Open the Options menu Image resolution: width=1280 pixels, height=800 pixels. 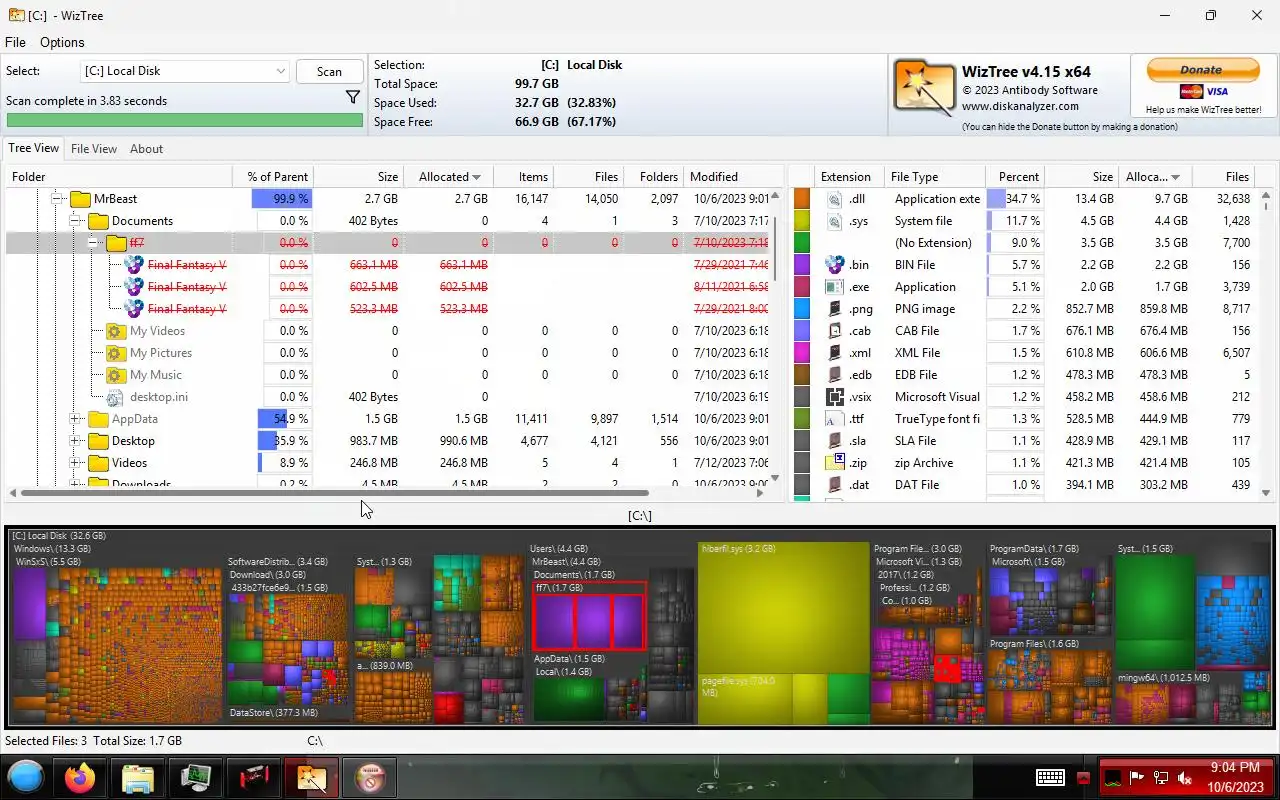pyautogui.click(x=62, y=42)
